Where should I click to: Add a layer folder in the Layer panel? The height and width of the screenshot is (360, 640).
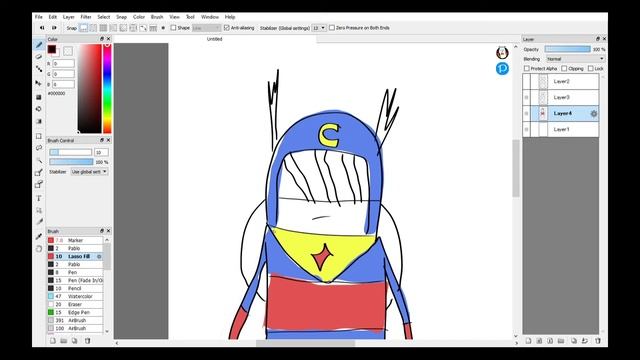[x=561, y=341]
